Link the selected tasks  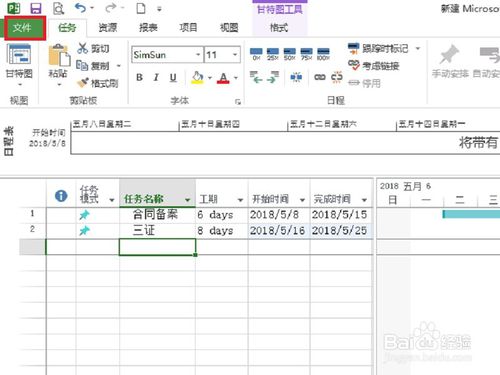coord(320,78)
